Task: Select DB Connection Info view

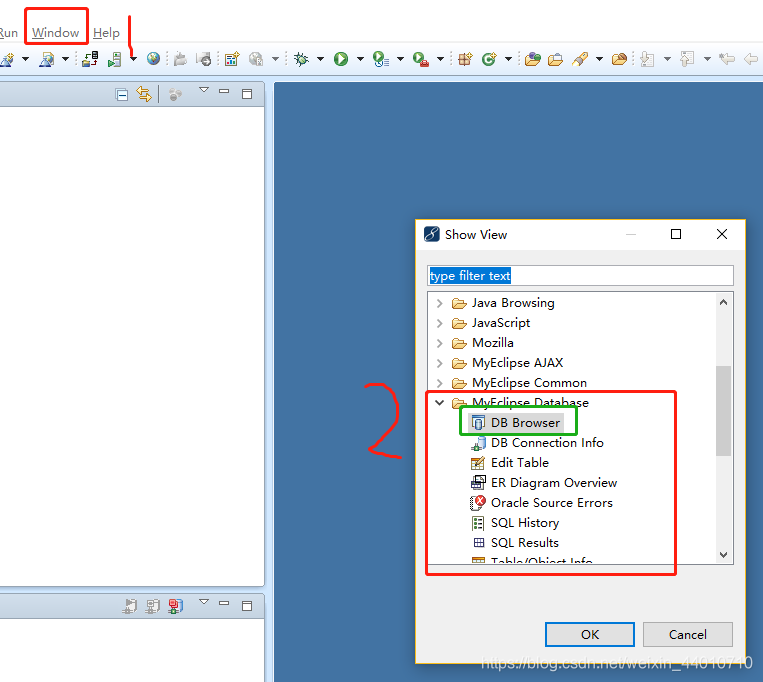Action: tap(537, 443)
